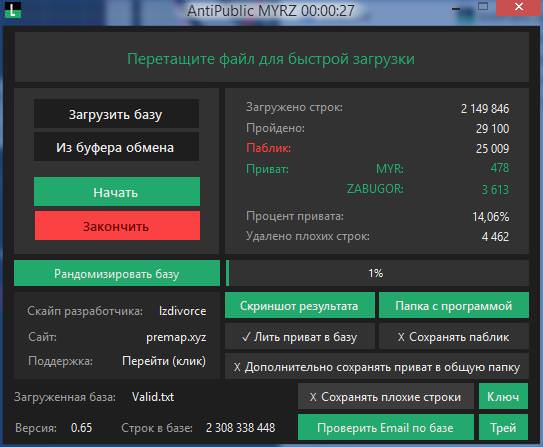The image size is (543, 447).
Task: Minimize the AntiPublic MYRZ window
Action: pyautogui.click(x=456, y=9)
